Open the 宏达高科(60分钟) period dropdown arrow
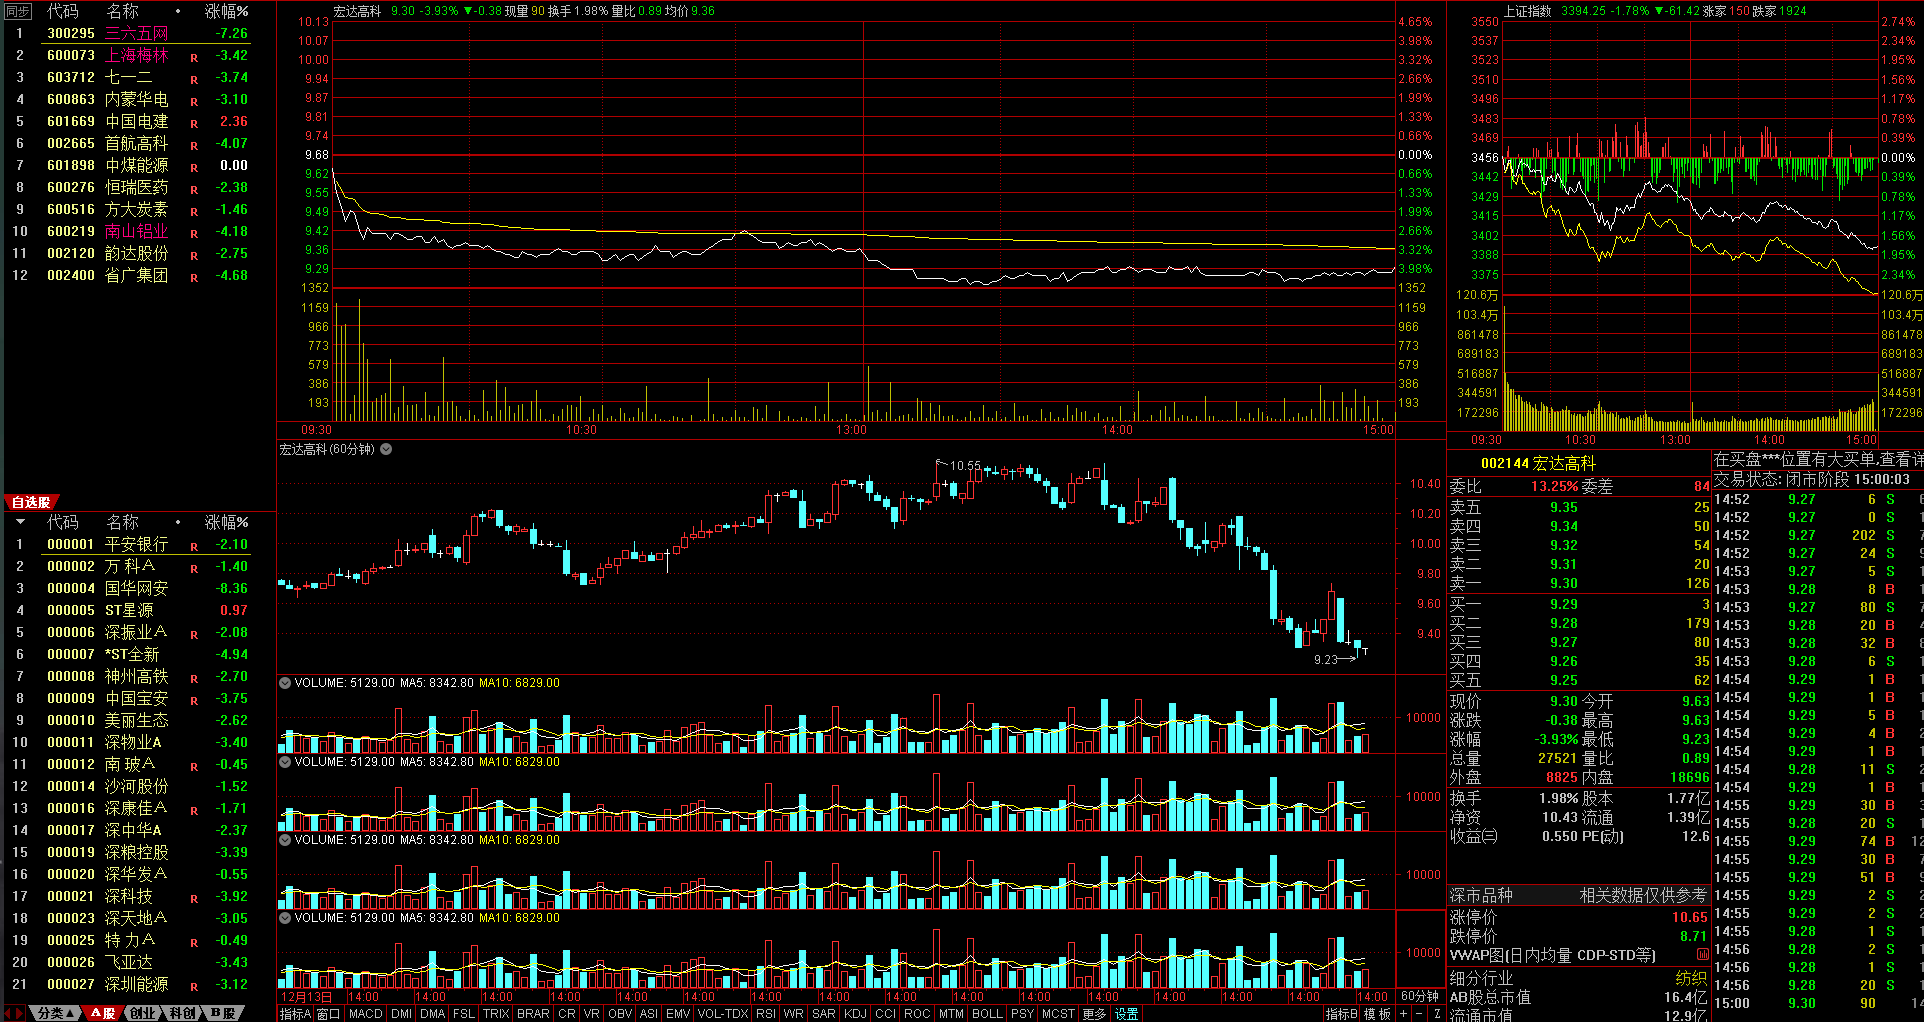Screen dimensions: 1924x1022 [386, 449]
